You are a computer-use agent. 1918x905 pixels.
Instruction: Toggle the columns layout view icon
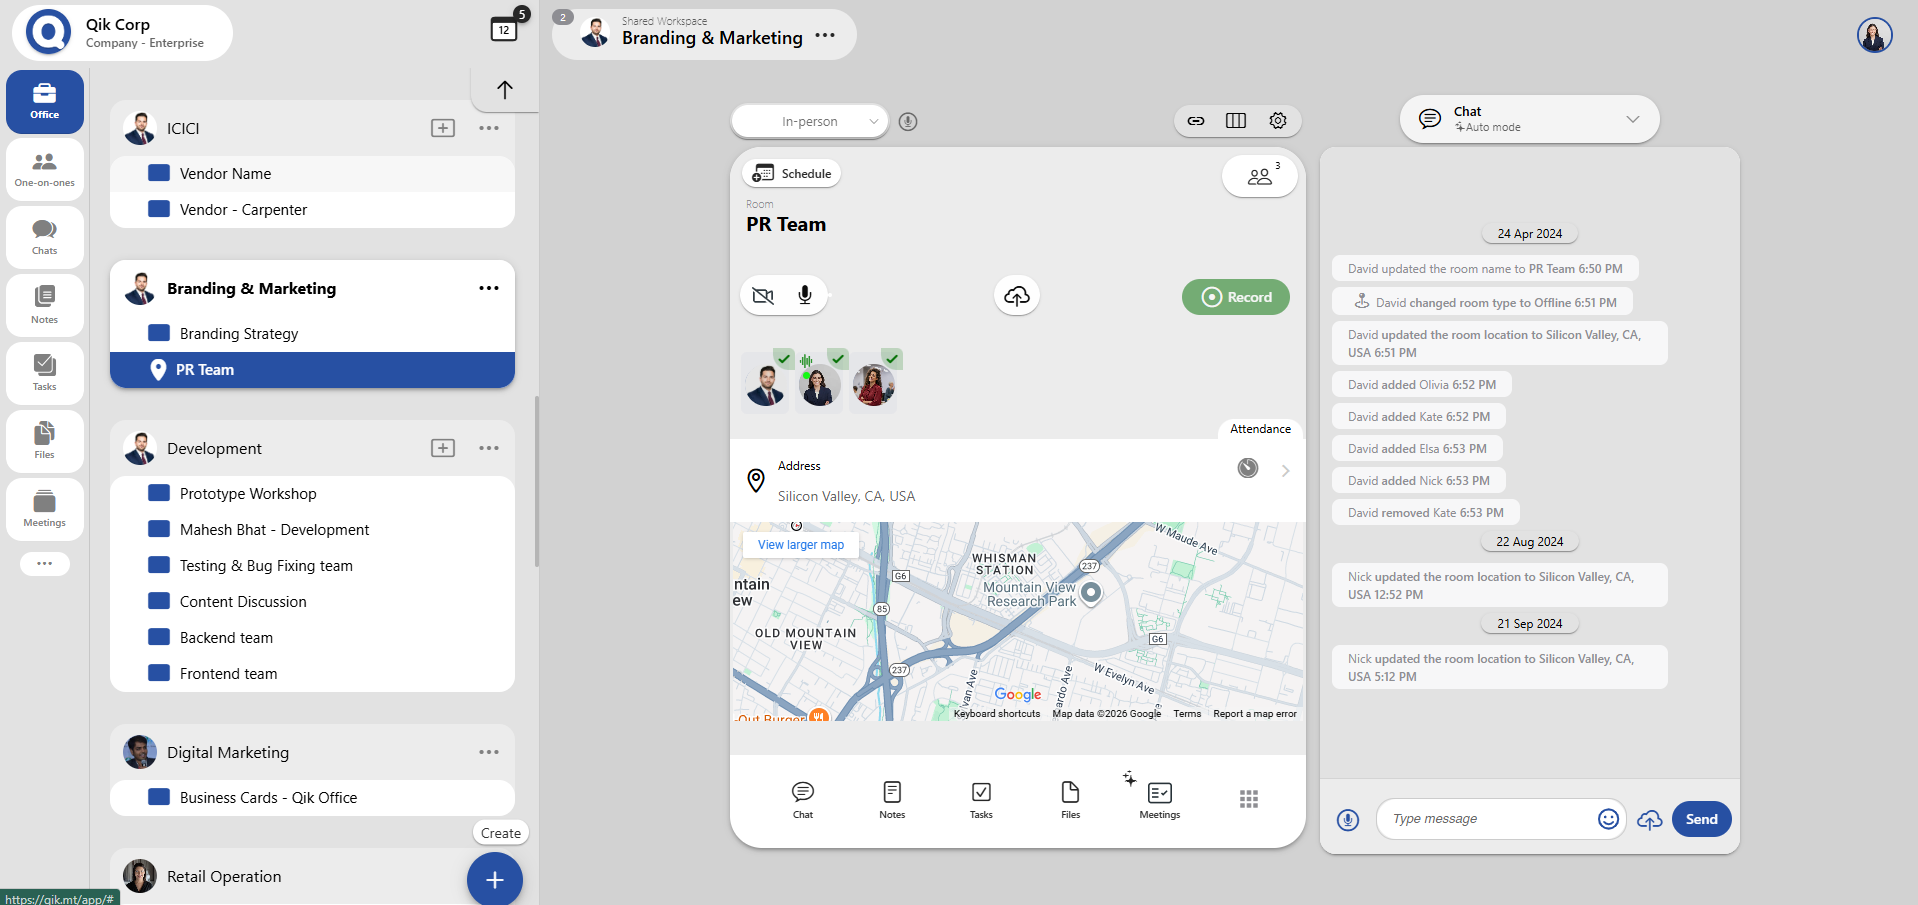[x=1236, y=121]
